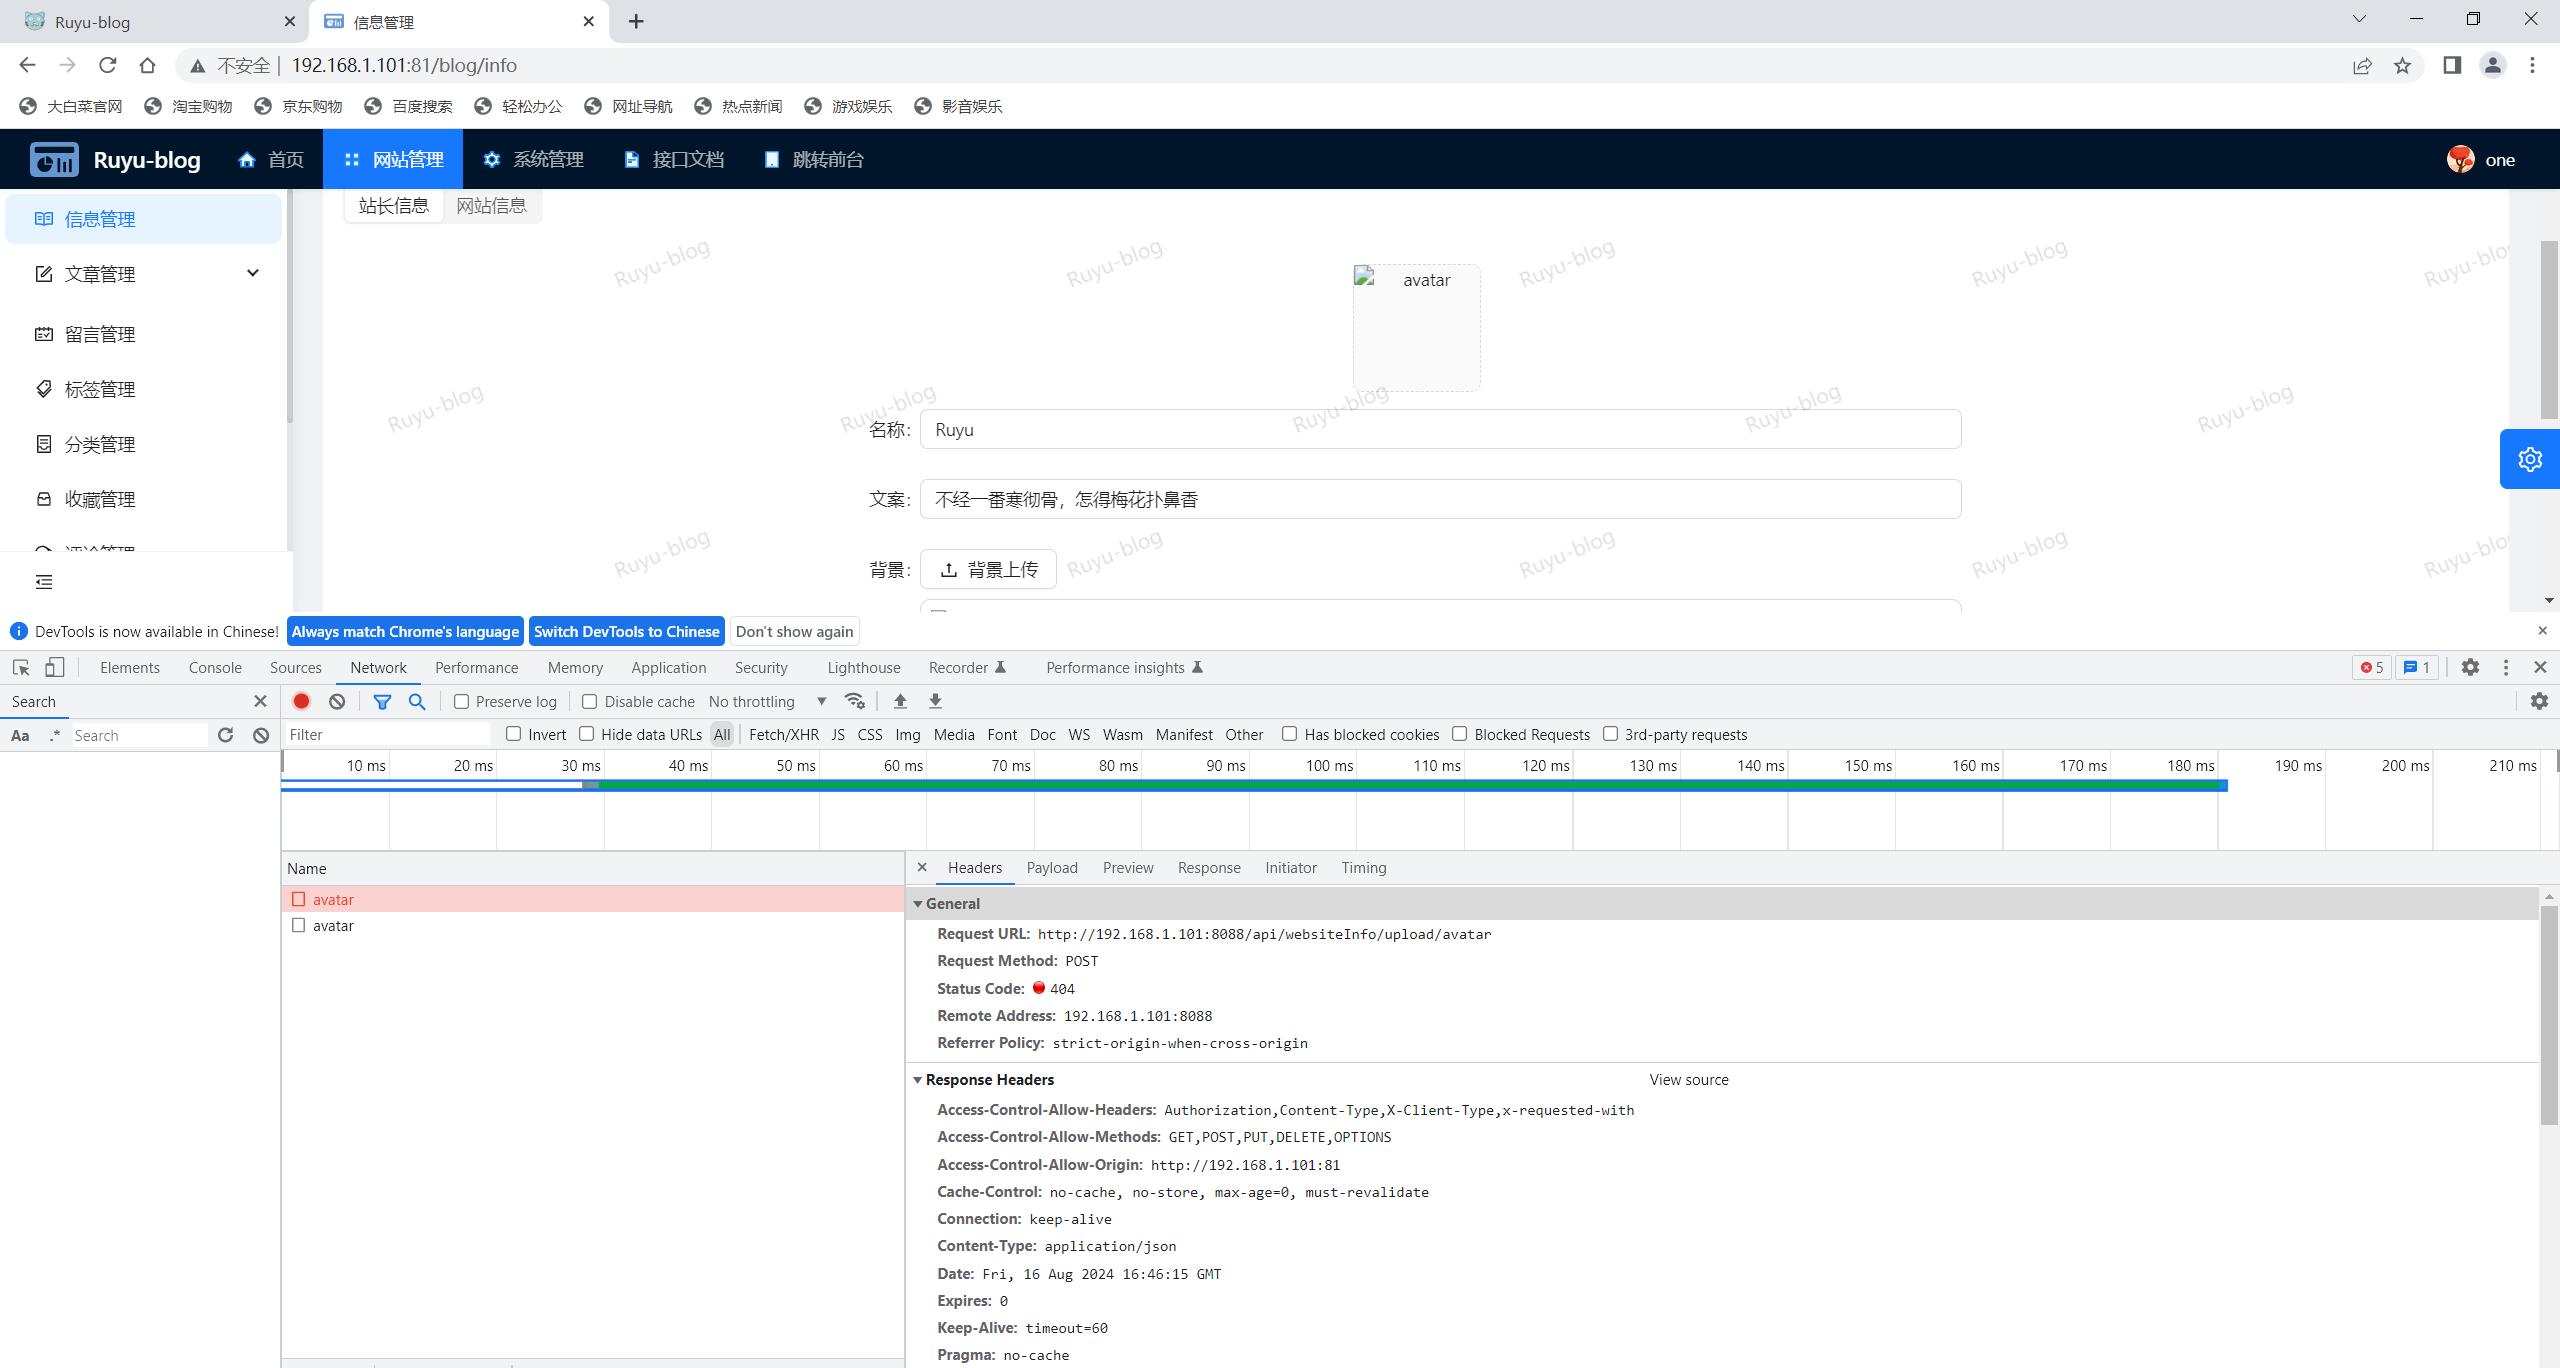This screenshot has width=2560, height=1368.
Task: Expand the 文章管理 sidebar expander
Action: coord(251,273)
